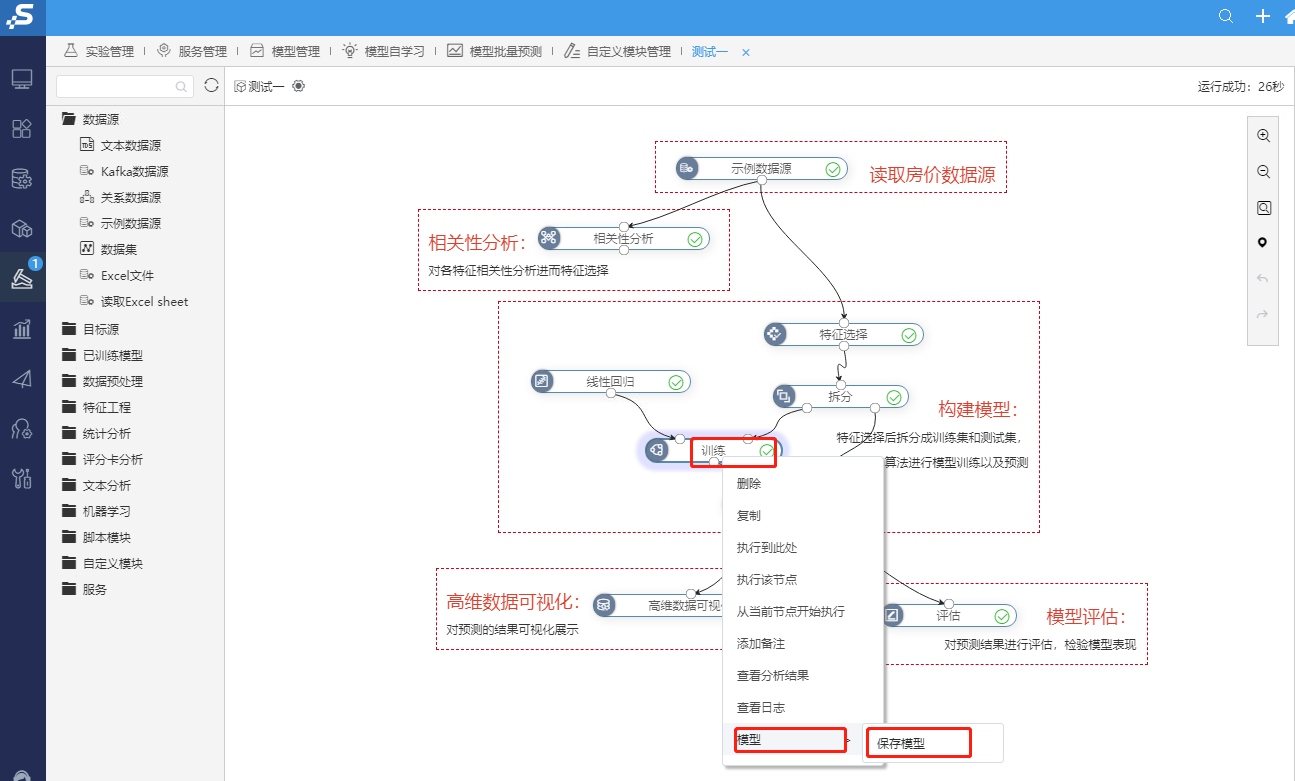Expand the 评分卡分析 folder
The height and width of the screenshot is (781, 1295).
click(x=69, y=459)
